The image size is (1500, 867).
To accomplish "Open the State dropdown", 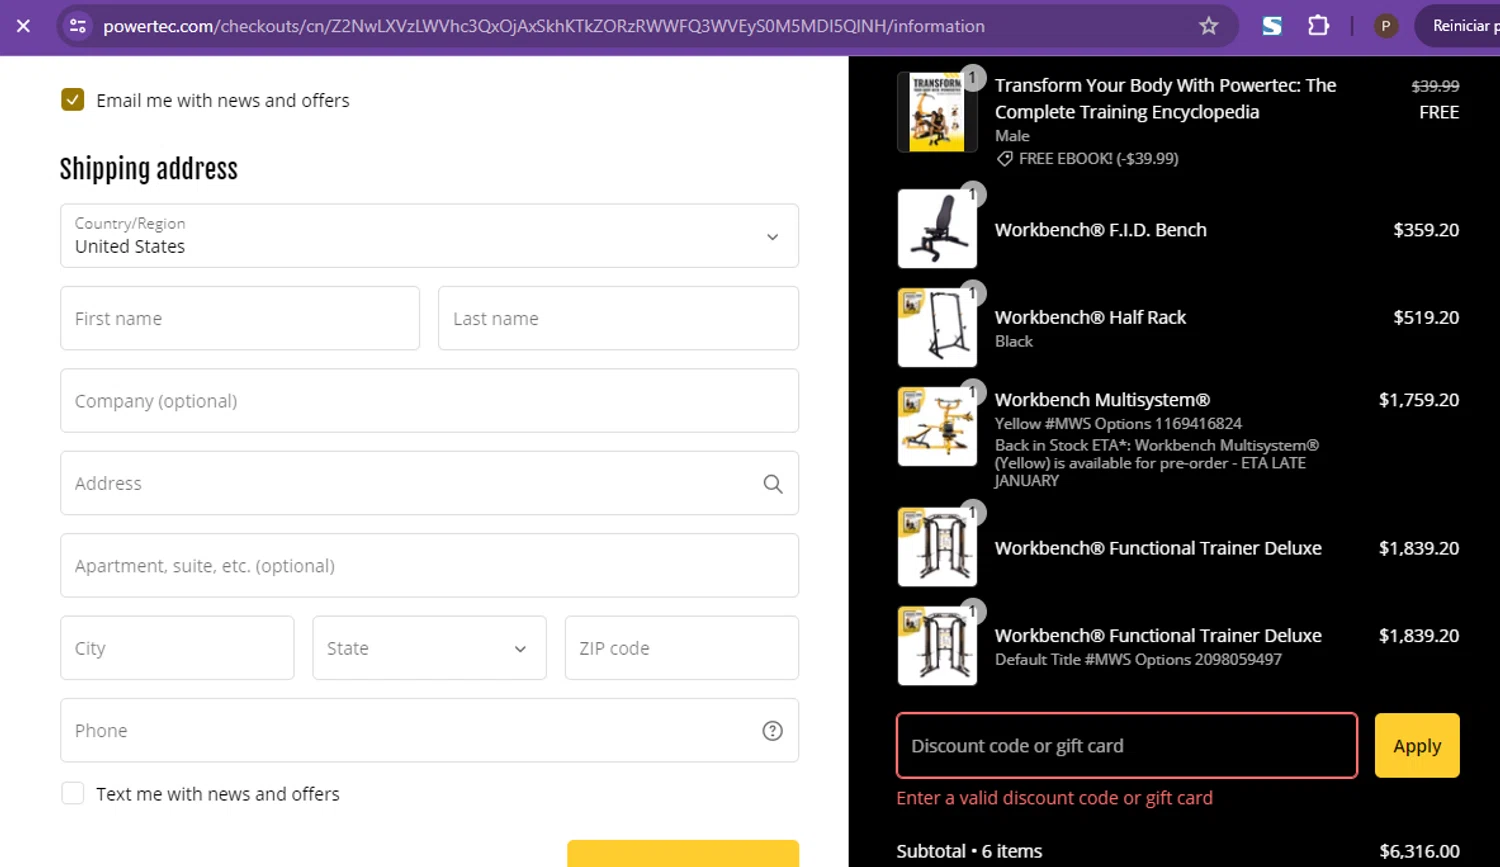I will click(x=429, y=648).
